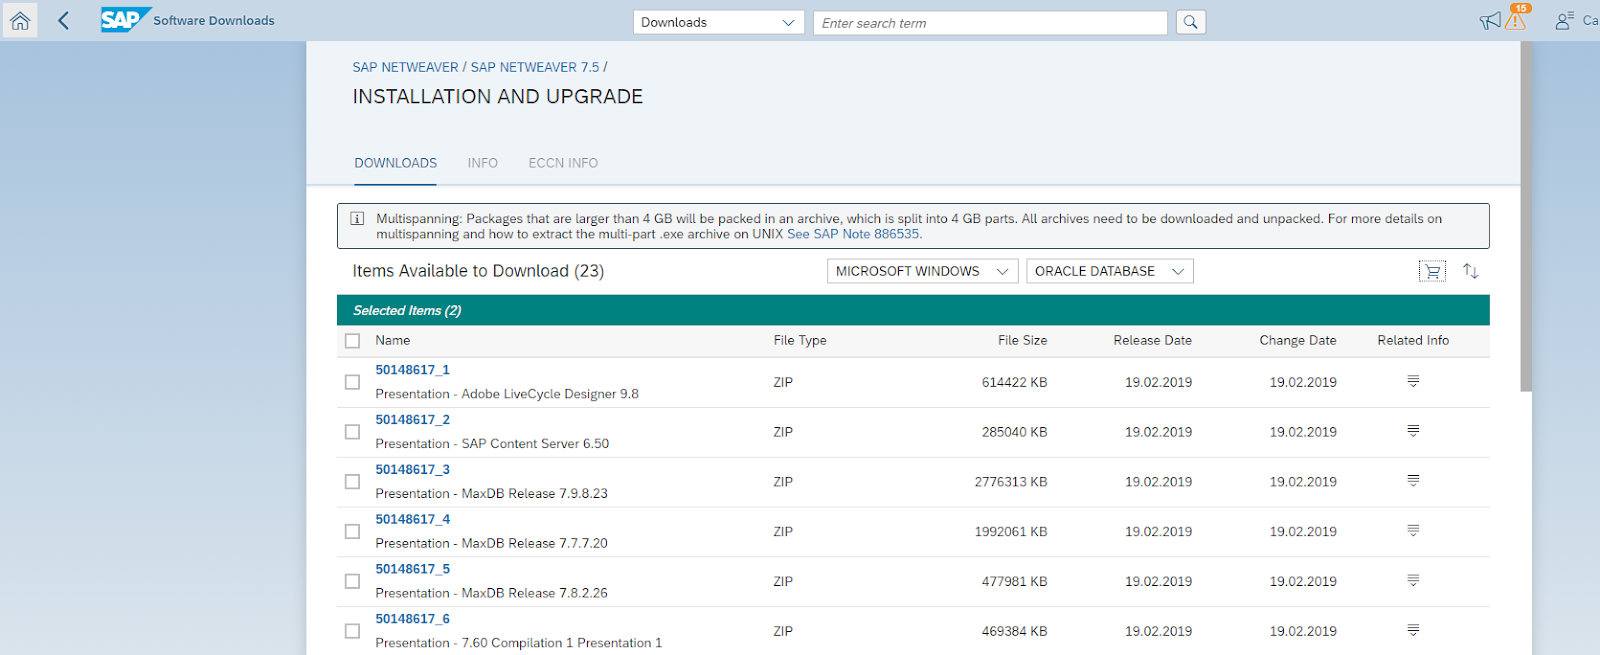Click the Name column header
The width and height of the screenshot is (1600, 655).
(393, 341)
